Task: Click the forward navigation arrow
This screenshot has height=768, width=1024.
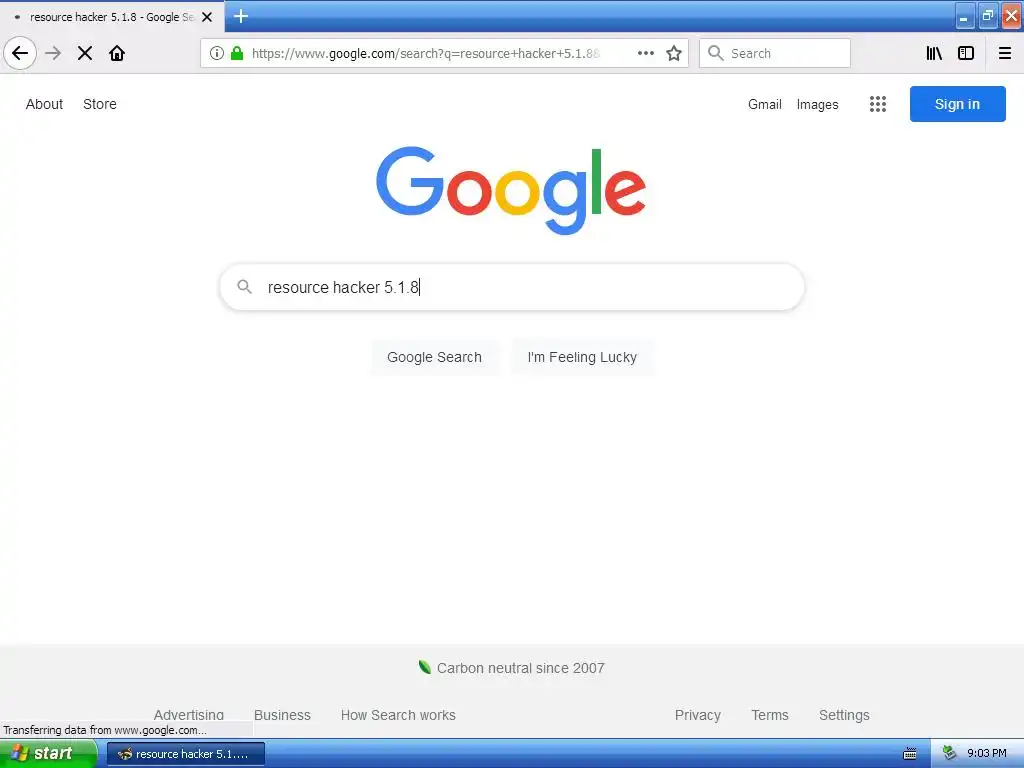Action: [x=54, y=53]
